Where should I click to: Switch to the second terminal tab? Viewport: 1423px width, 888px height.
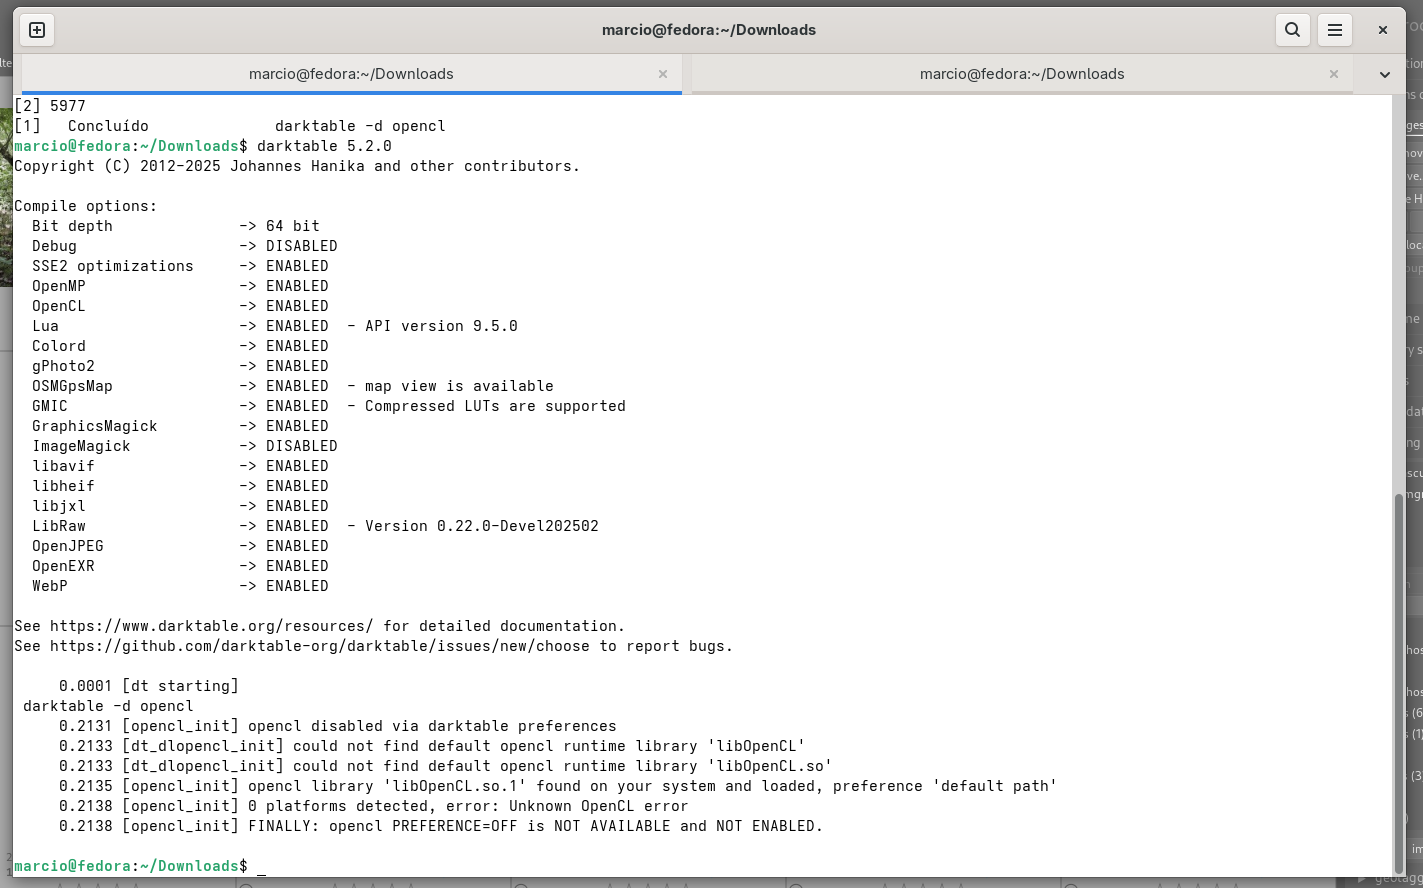pos(1022,74)
